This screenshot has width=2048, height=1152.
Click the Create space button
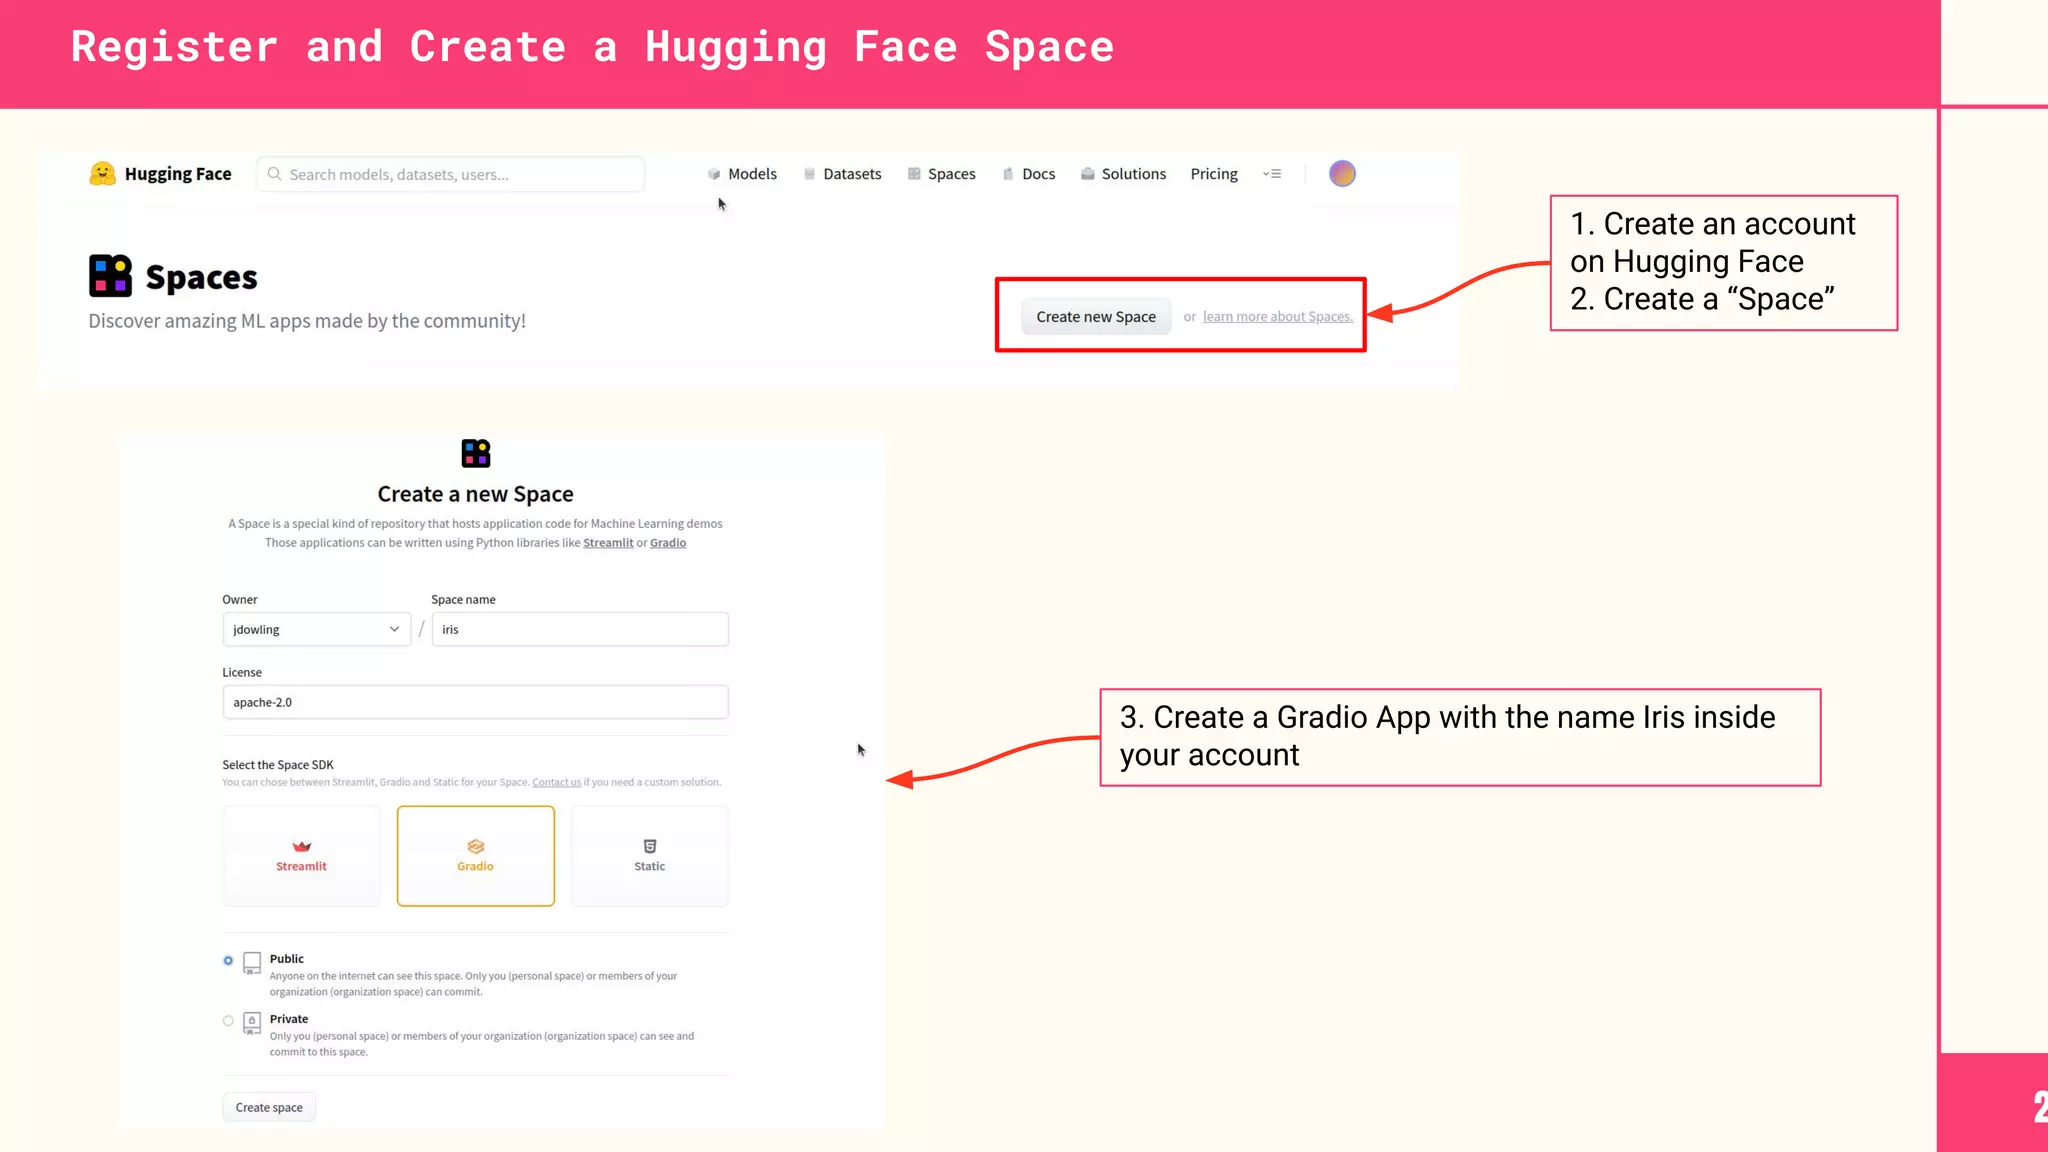[269, 1107]
